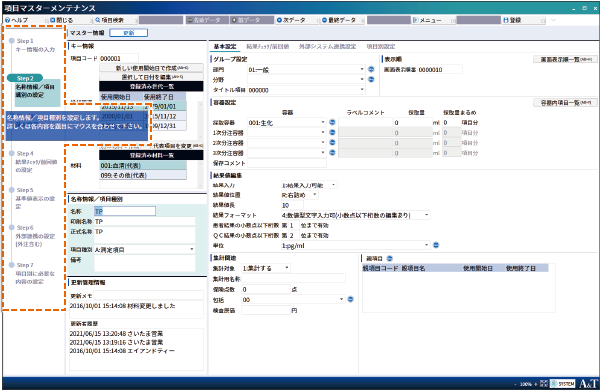Switch to the 基本設定 tab
Screen dimensions: 600x390
tap(225, 46)
